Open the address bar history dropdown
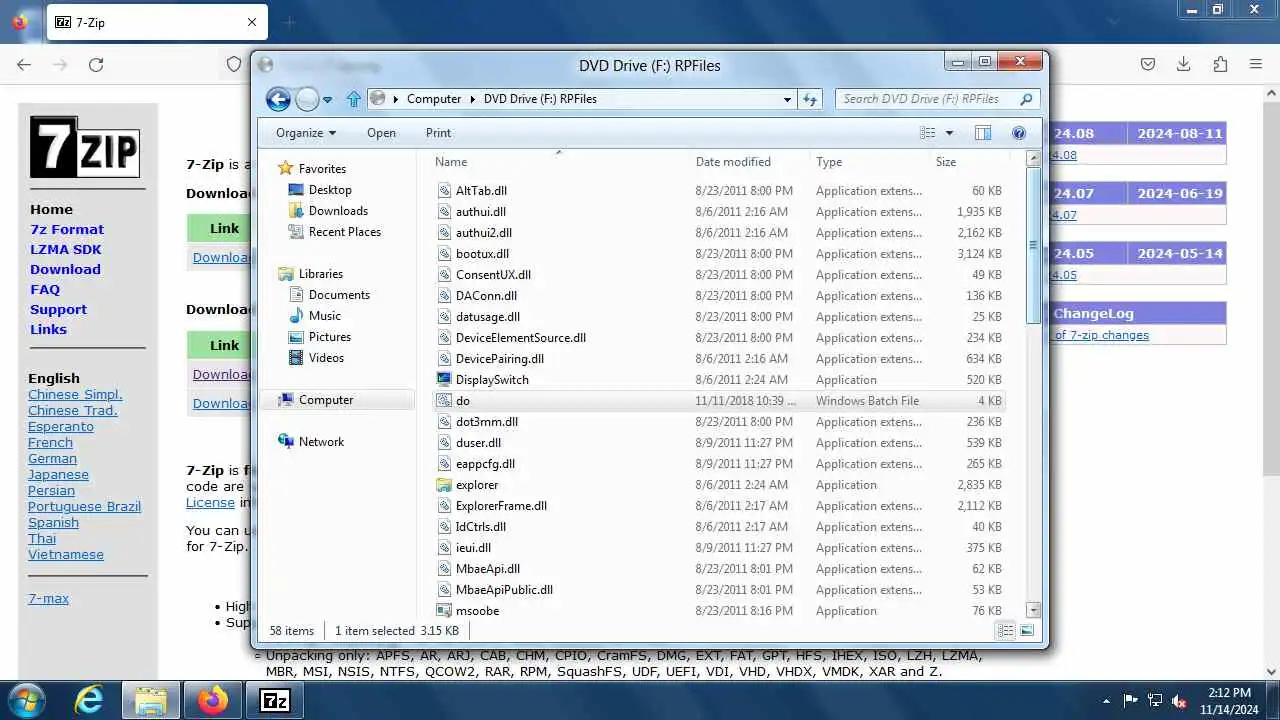 (787, 99)
